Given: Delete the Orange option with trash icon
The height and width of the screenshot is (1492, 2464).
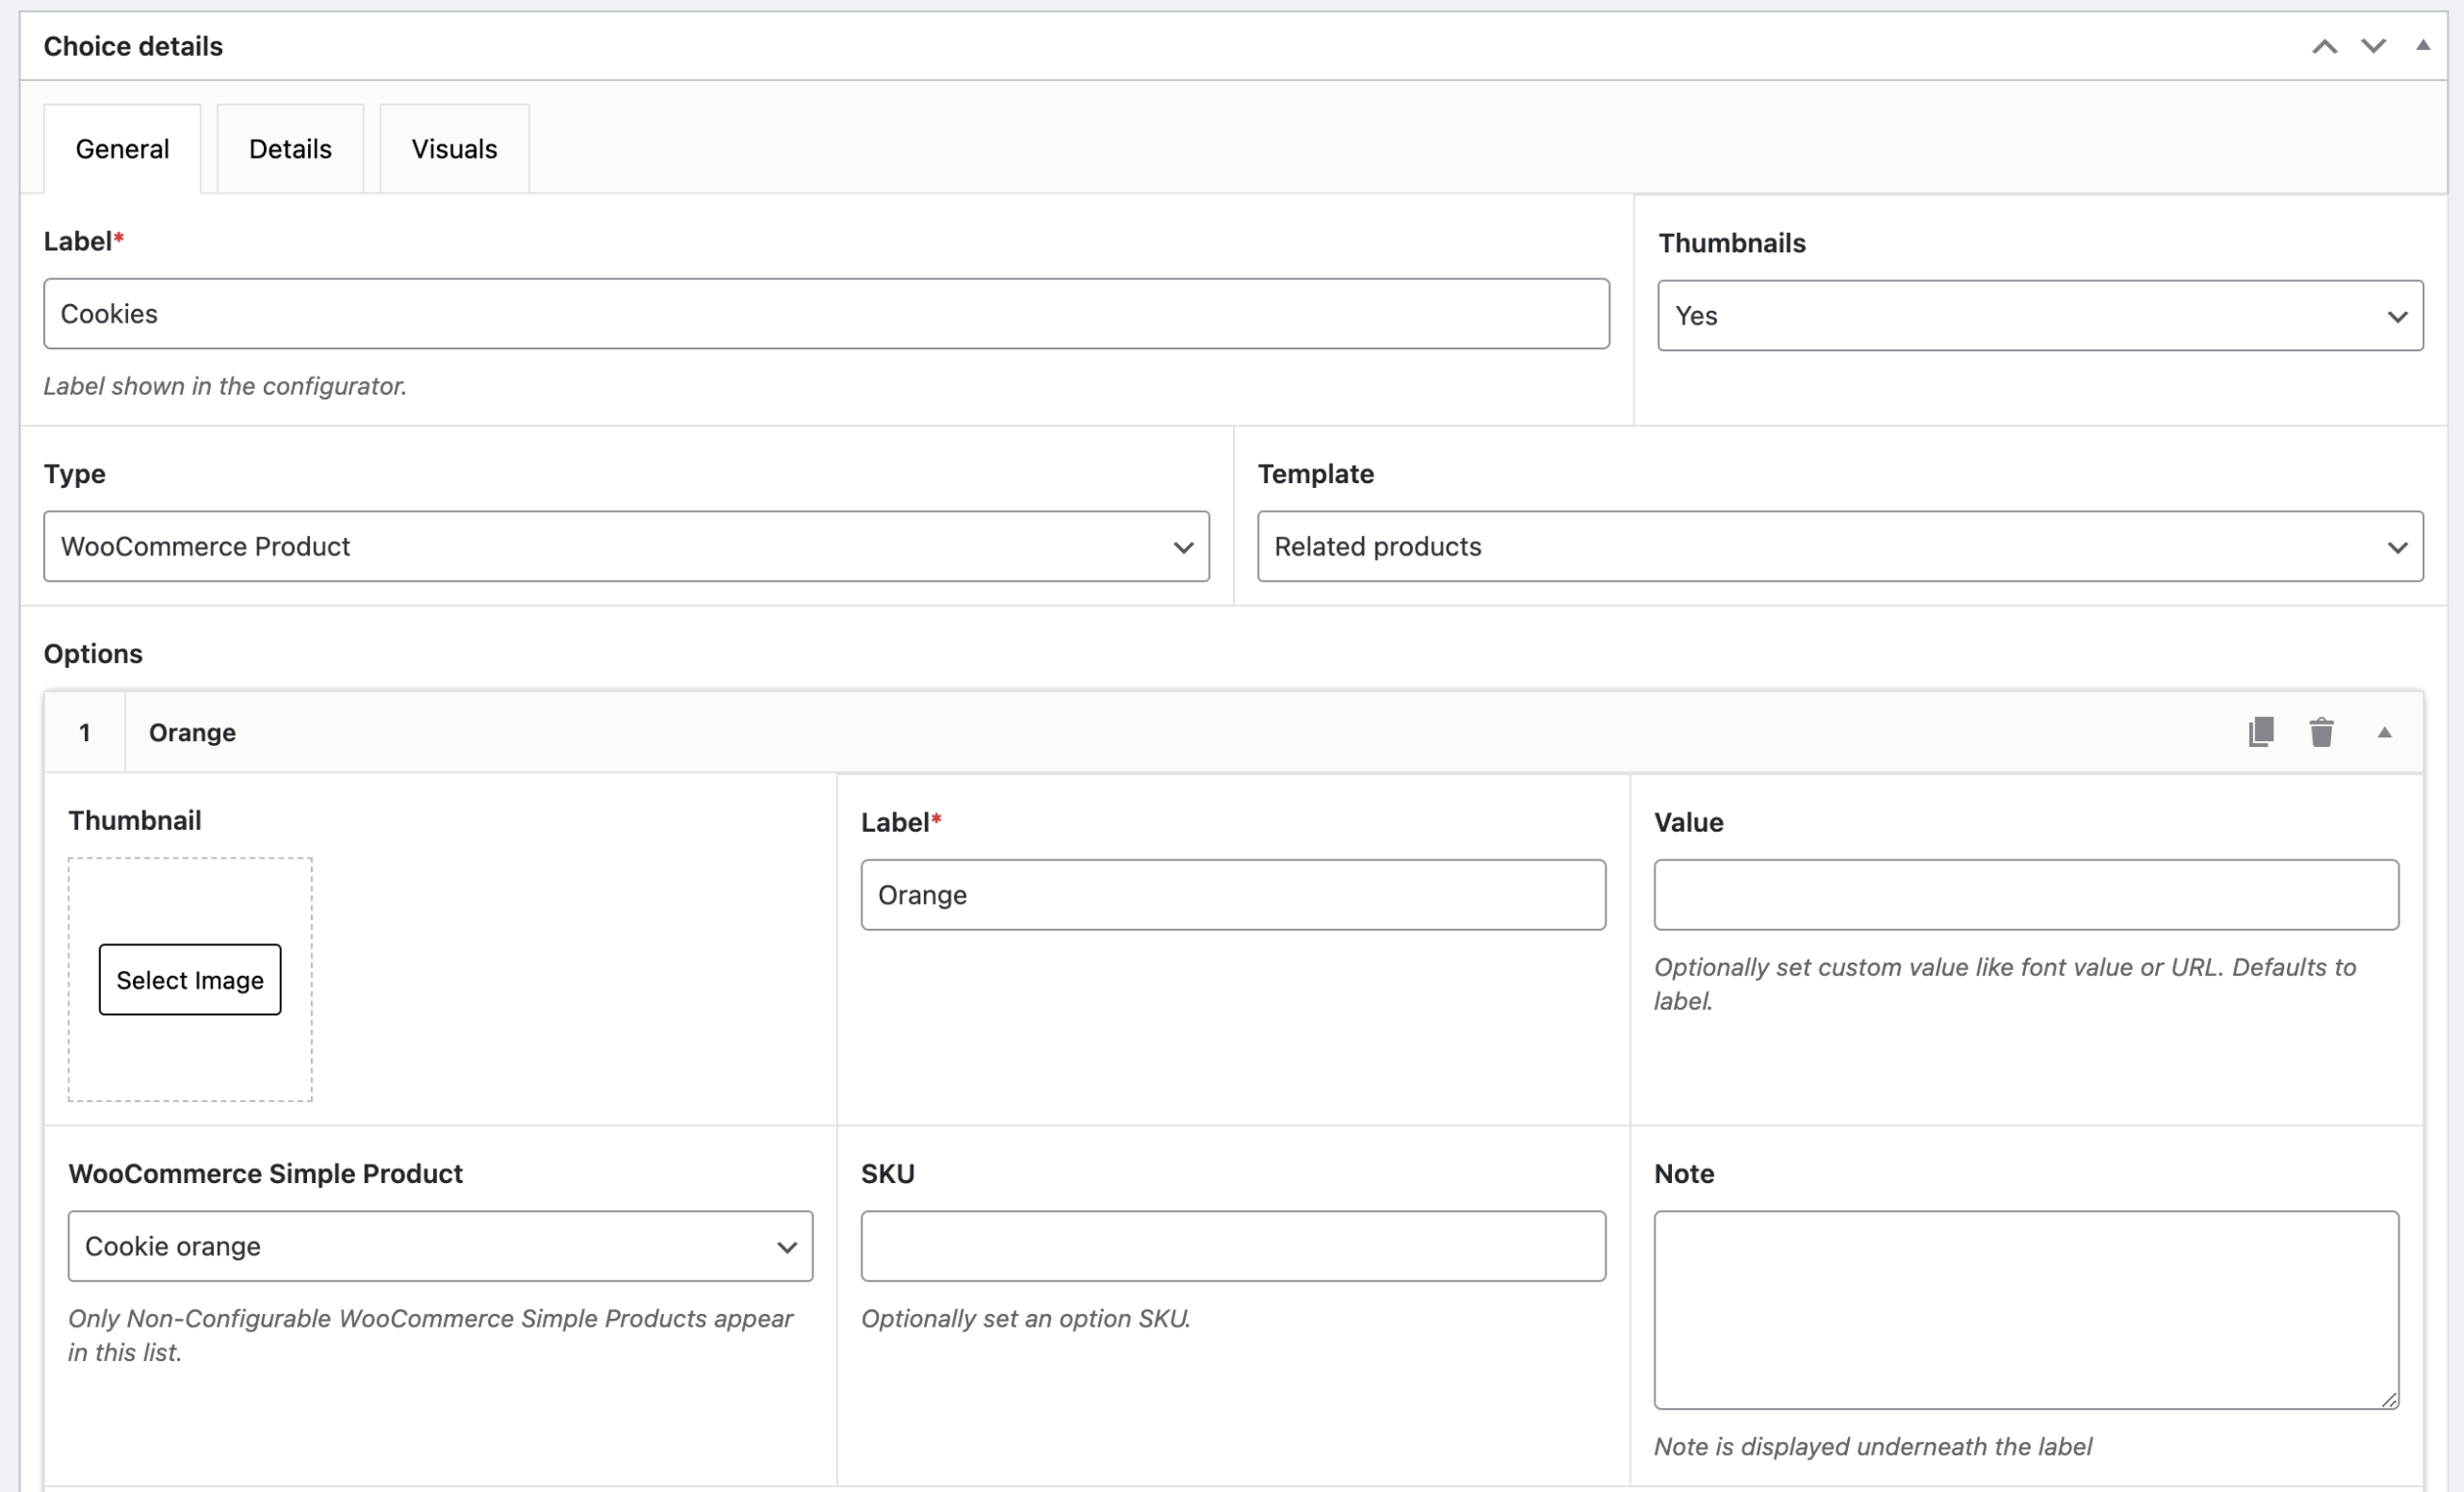Looking at the screenshot, I should click(x=2321, y=732).
